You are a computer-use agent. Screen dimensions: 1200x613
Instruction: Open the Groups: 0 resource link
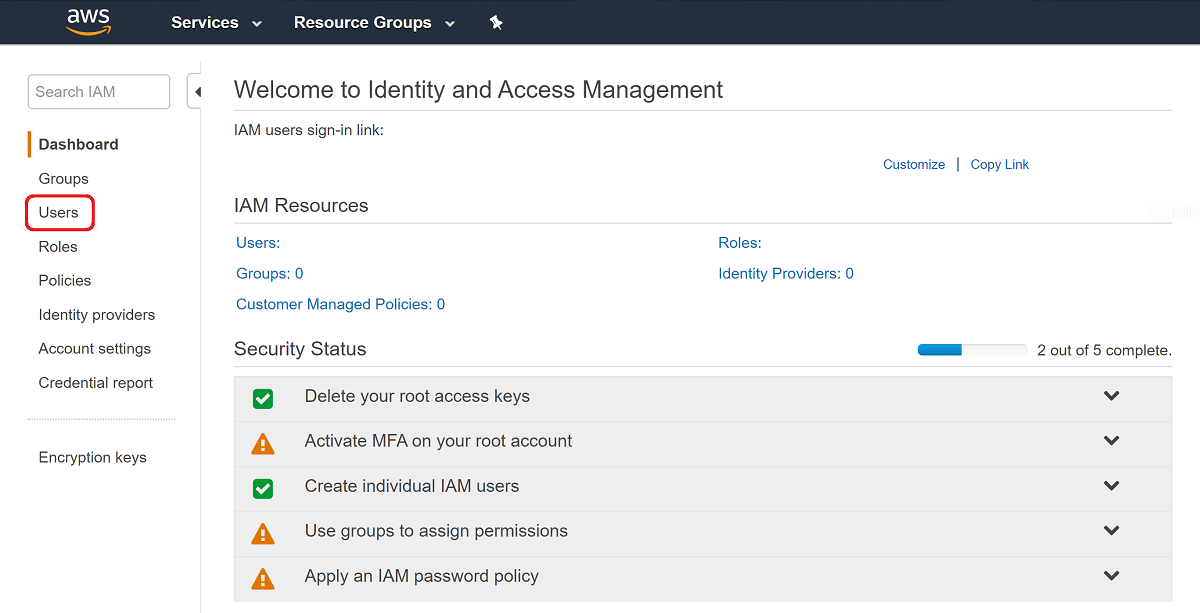click(270, 273)
